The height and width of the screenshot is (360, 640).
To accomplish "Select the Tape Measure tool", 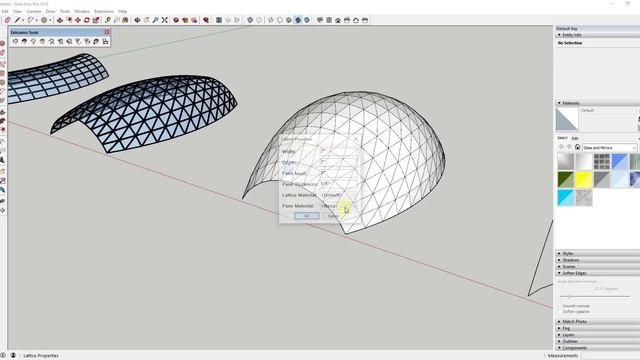I will 108,20.
